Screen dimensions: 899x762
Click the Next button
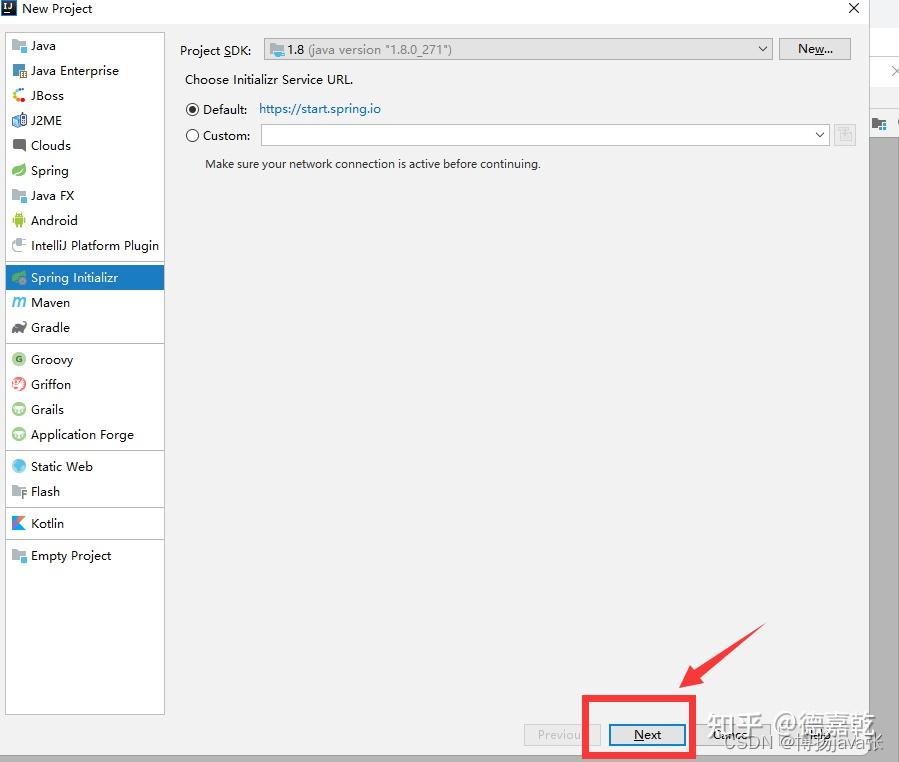point(647,734)
